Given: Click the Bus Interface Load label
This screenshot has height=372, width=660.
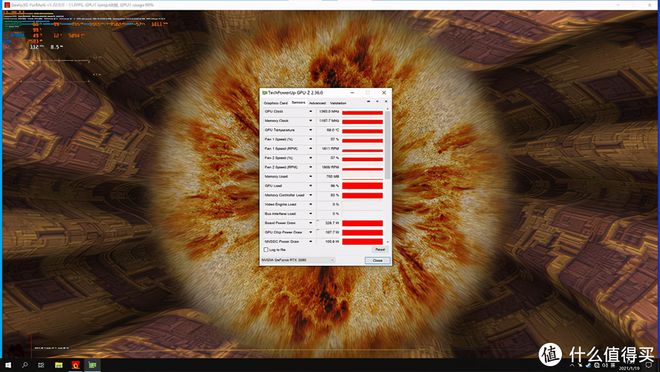Looking at the screenshot, I should point(280,213).
